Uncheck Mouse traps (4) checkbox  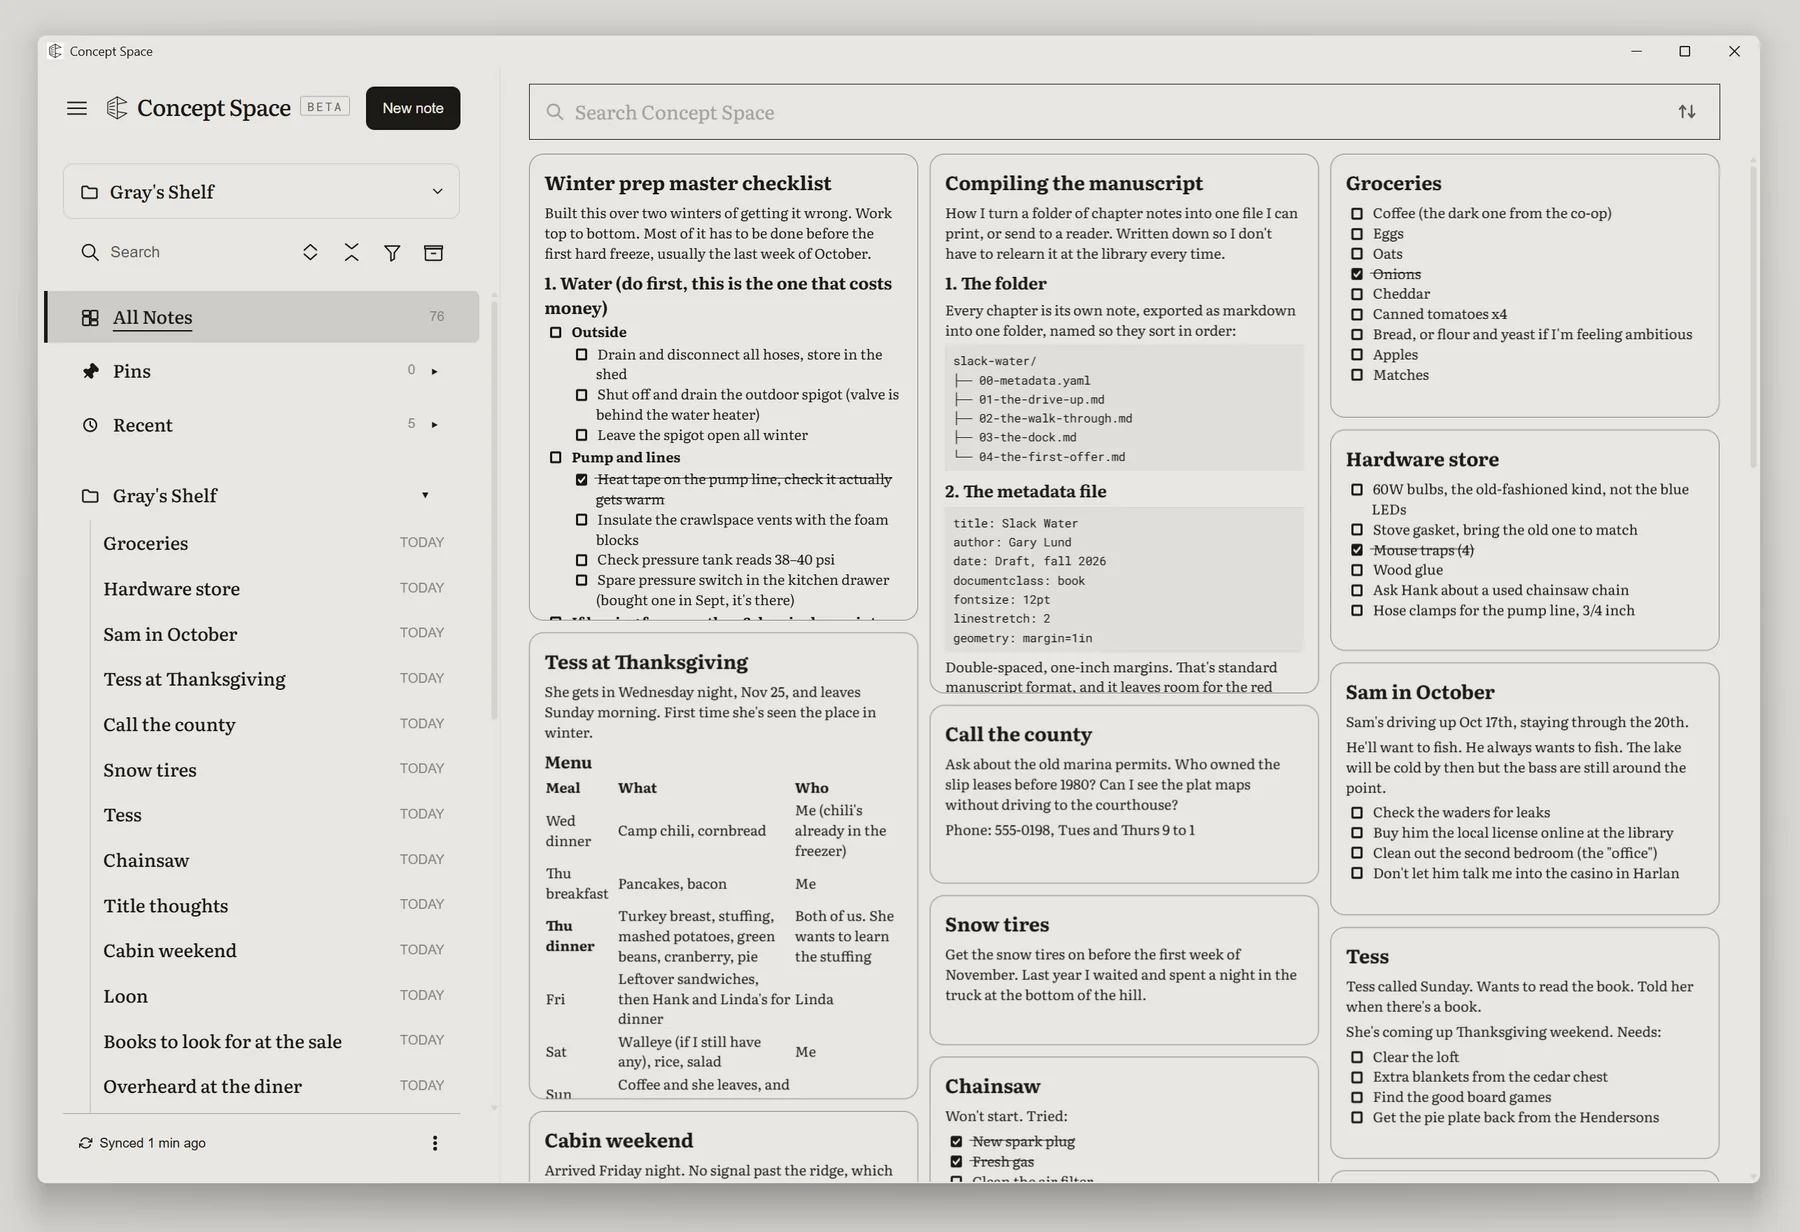[1357, 550]
